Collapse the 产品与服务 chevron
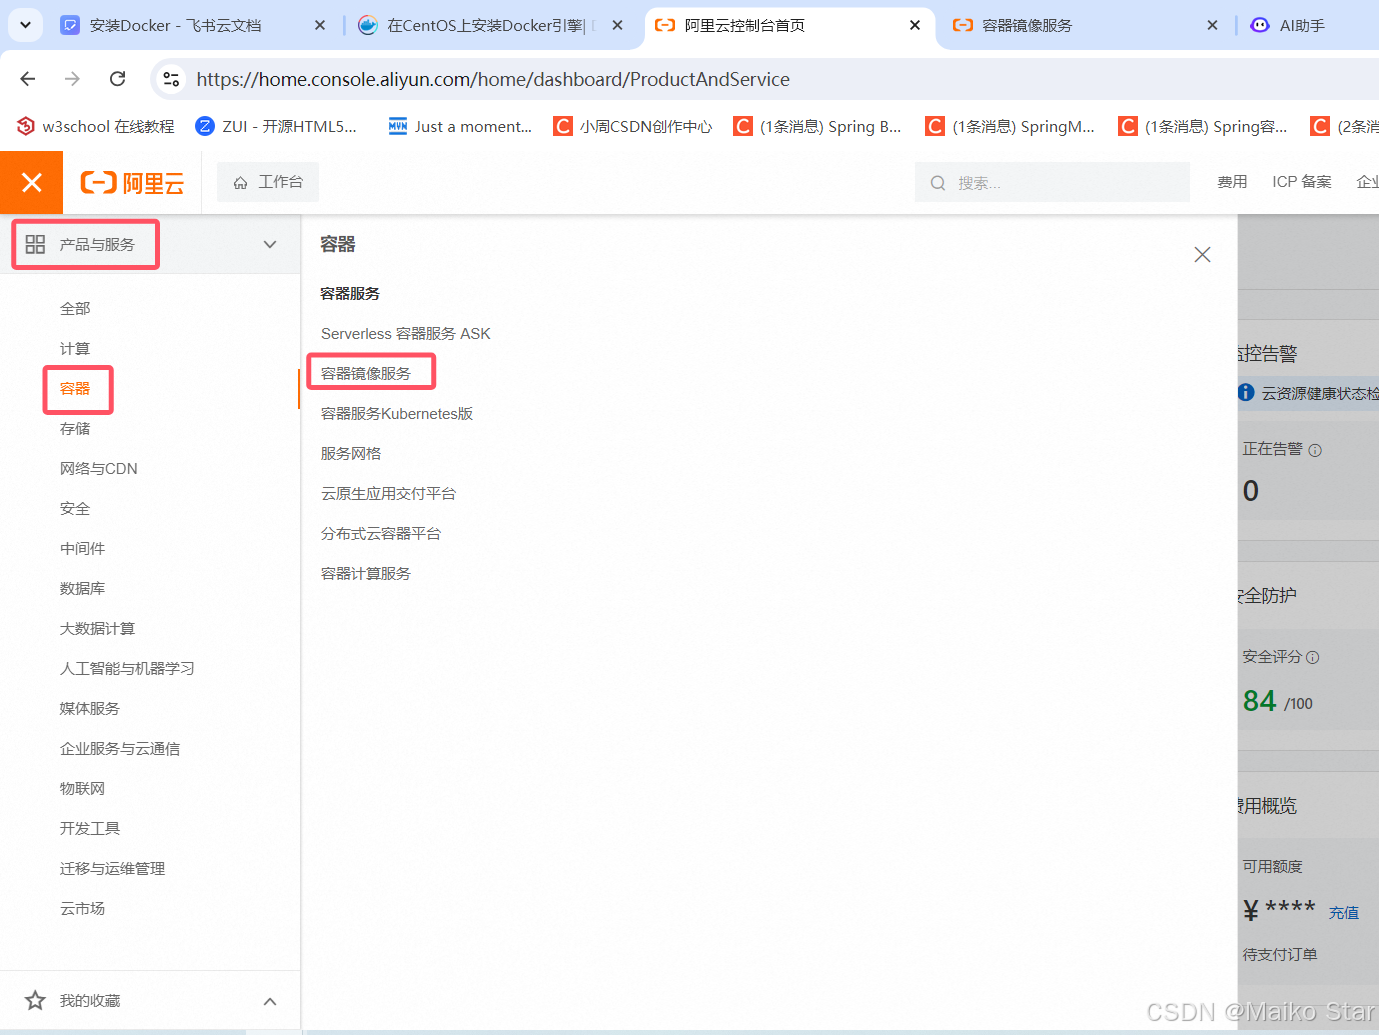1379x1035 pixels. click(x=270, y=244)
